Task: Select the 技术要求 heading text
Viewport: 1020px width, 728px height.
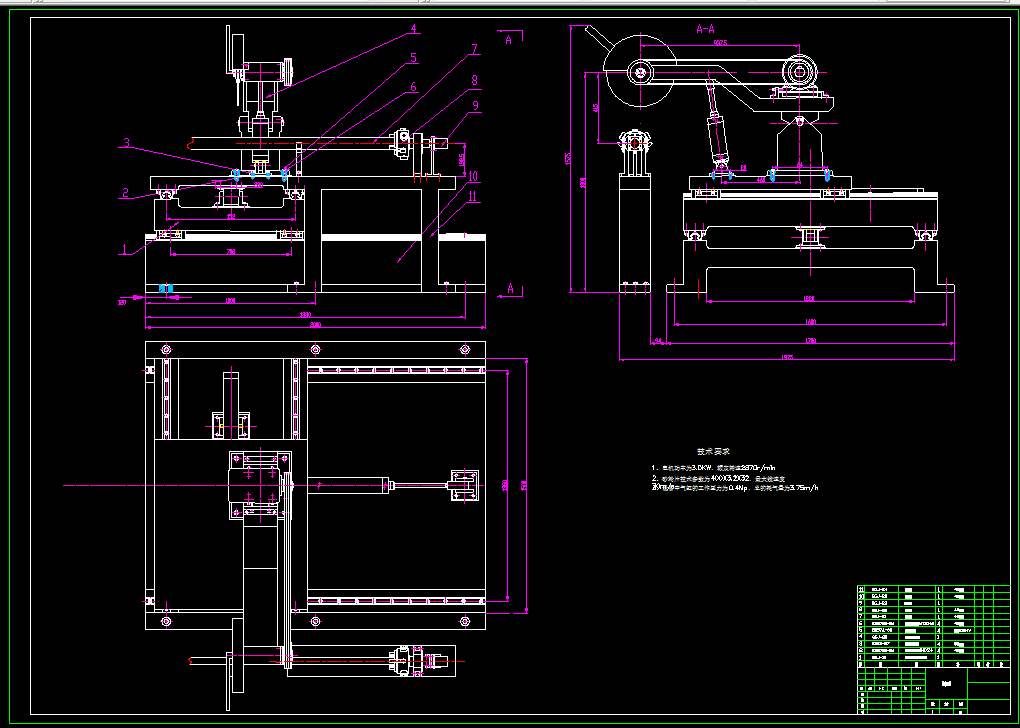Action: pyautogui.click(x=715, y=451)
